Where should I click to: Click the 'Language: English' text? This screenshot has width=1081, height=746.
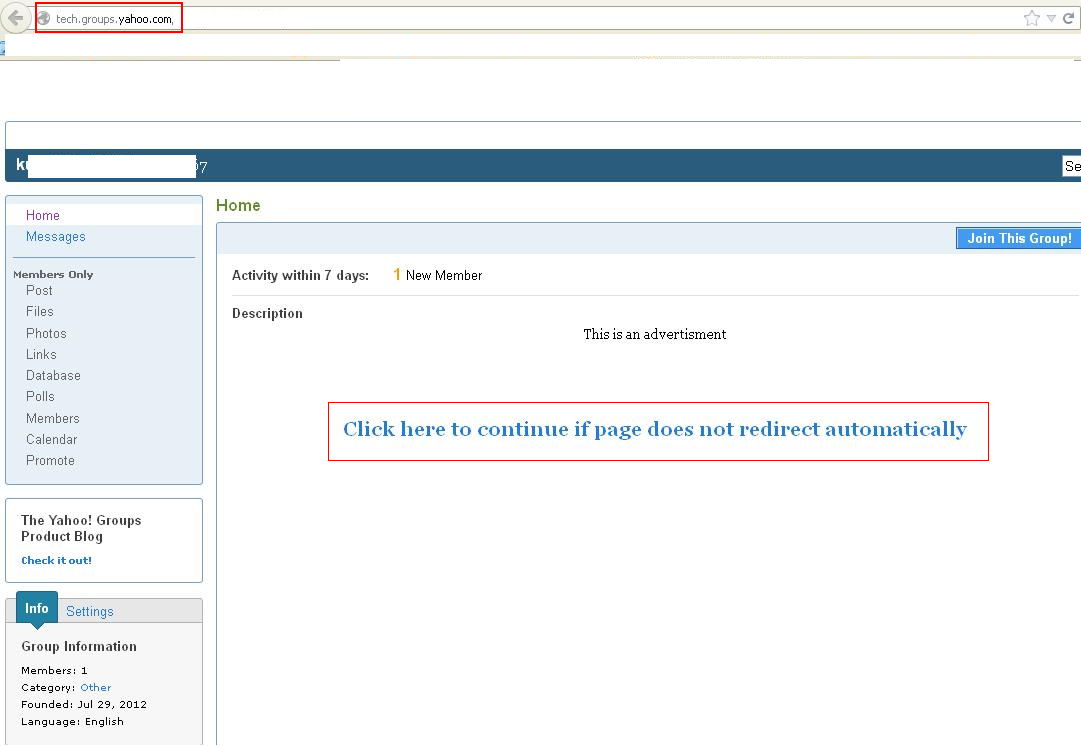(x=72, y=722)
